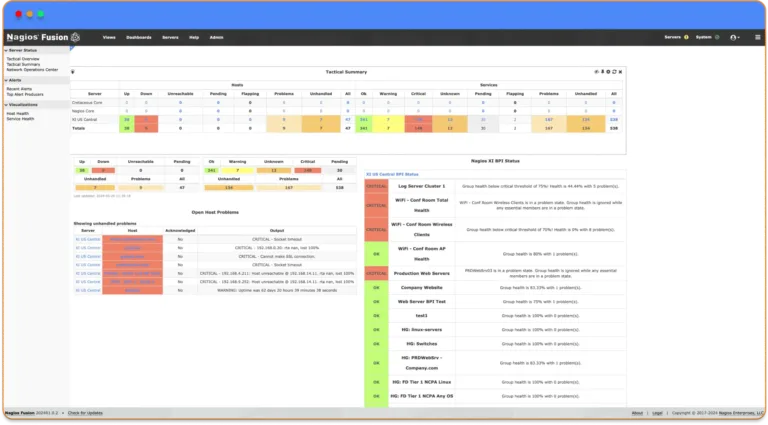This screenshot has height=425, width=768.
Task: Open Network Operations Center link
Action: (x=32, y=70)
